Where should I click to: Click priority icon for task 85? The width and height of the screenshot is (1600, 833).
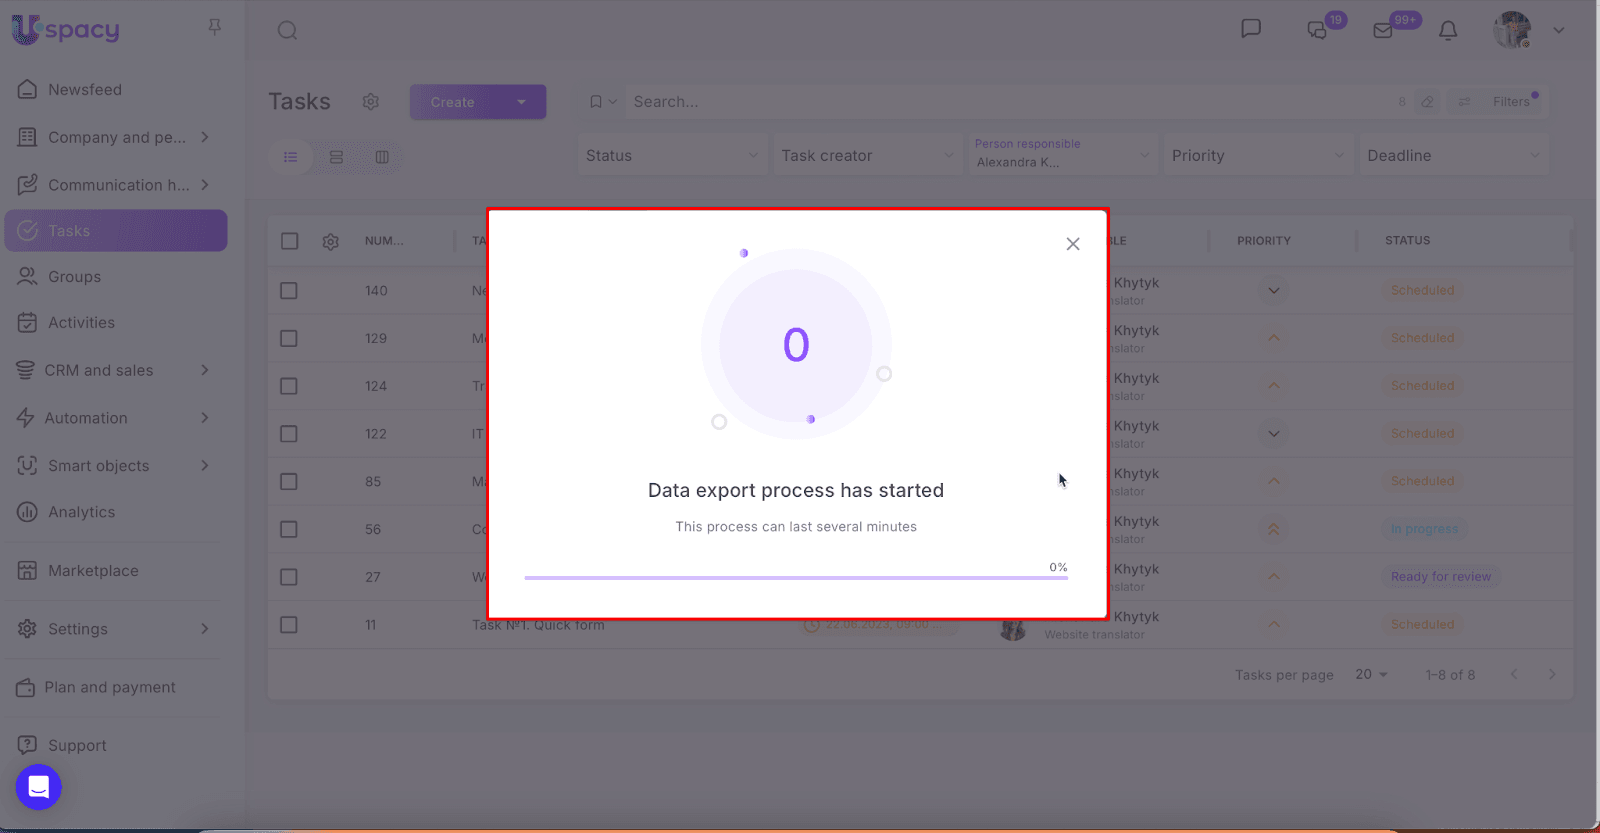point(1273,481)
